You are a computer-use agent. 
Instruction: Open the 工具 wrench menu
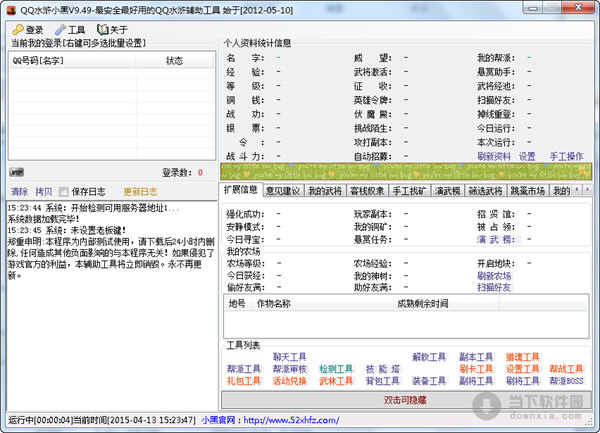pyautogui.click(x=70, y=29)
